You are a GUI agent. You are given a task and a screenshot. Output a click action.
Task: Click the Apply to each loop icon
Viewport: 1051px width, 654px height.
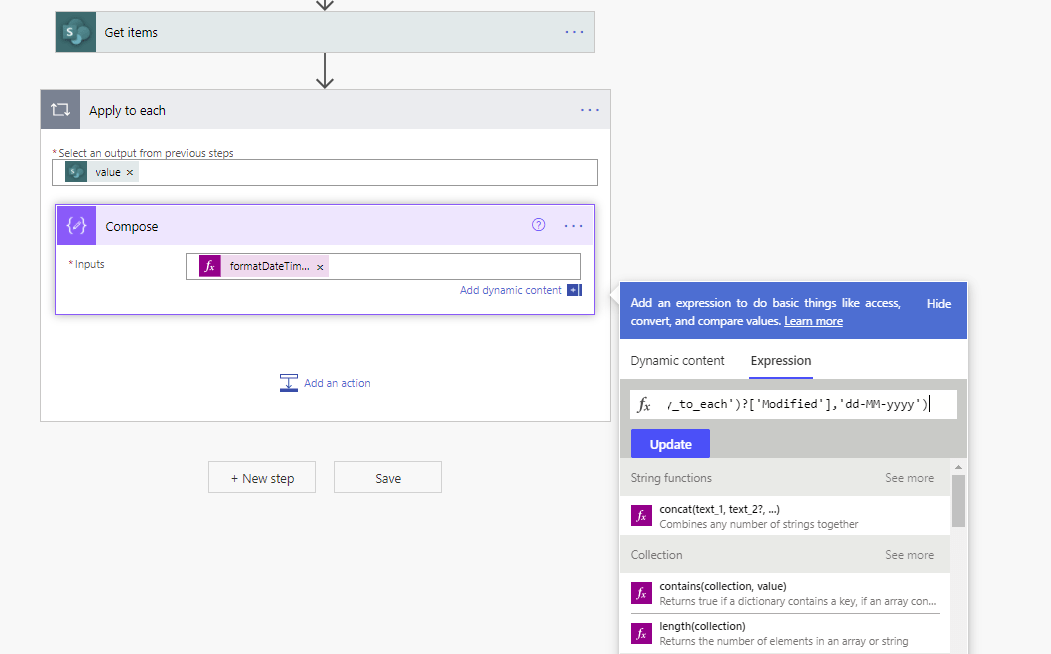(60, 109)
